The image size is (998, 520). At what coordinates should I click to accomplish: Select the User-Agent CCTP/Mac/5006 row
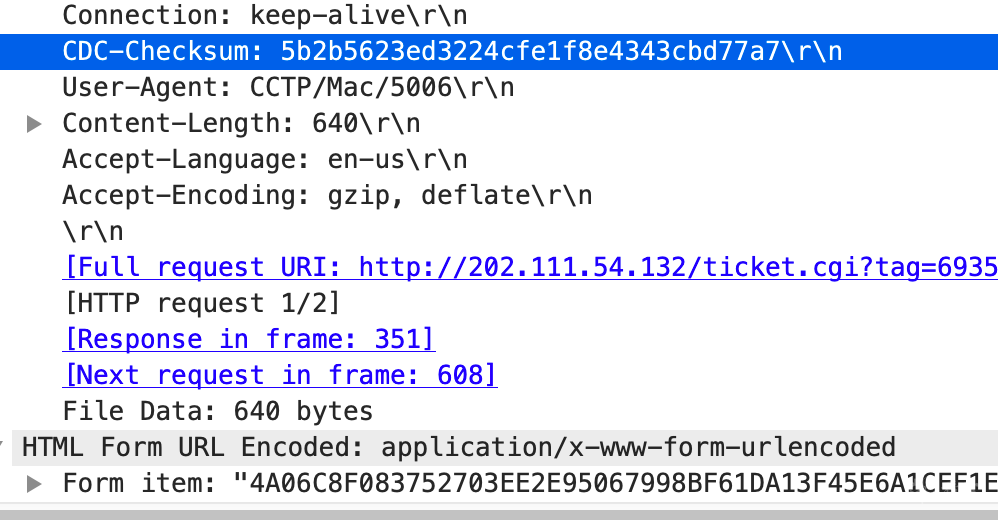pyautogui.click(x=288, y=88)
